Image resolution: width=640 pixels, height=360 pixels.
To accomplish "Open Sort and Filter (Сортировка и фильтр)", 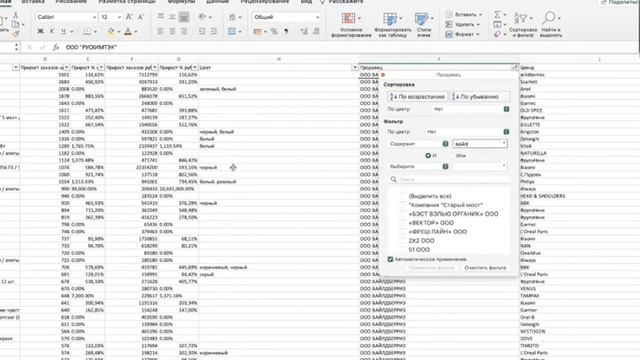I will point(523,24).
